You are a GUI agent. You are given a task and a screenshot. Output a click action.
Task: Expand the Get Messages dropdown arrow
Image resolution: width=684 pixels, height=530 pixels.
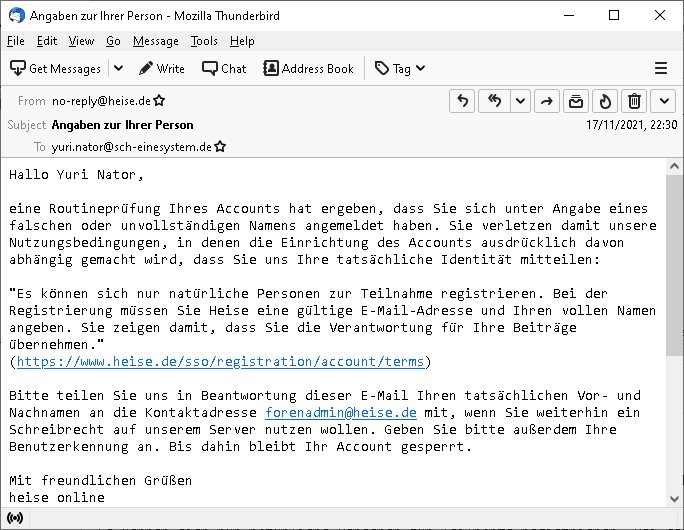[118, 68]
